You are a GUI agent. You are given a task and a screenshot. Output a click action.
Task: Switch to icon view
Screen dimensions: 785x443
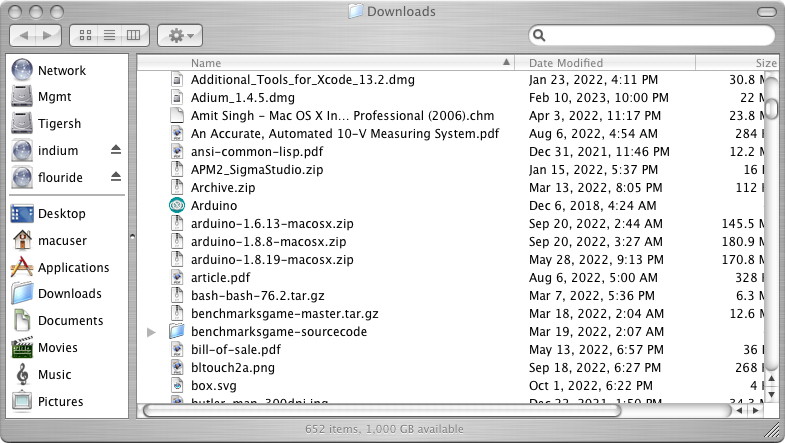pyautogui.click(x=86, y=36)
